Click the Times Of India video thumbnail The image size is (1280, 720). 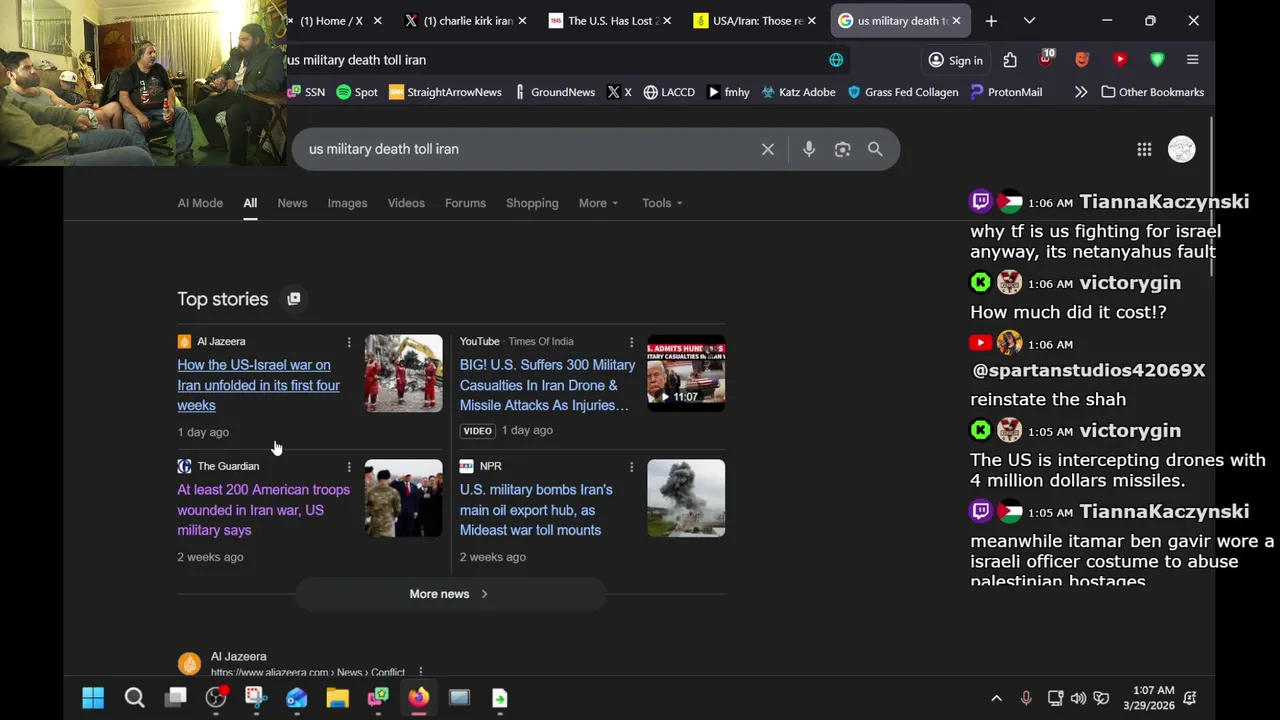click(x=686, y=373)
